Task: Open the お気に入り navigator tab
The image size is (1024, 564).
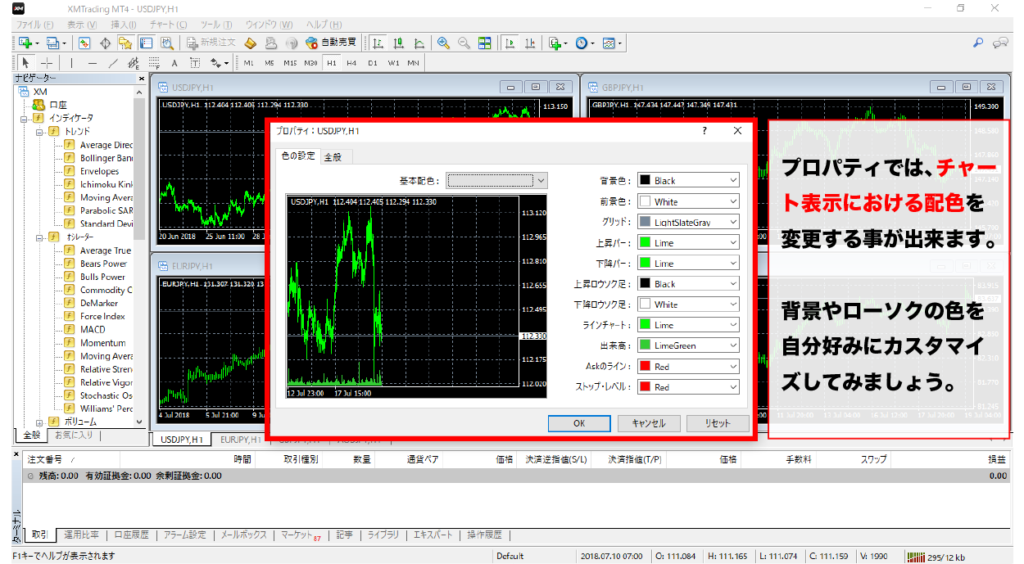Action: pyautogui.click(x=73, y=435)
